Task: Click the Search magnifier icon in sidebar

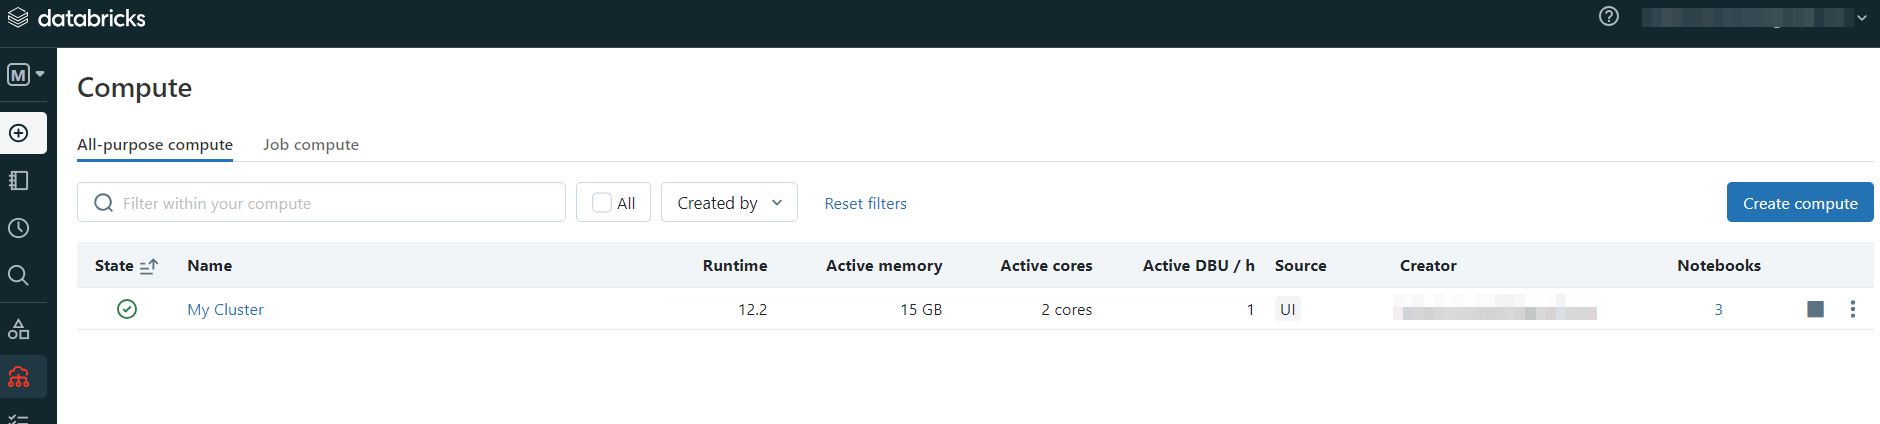Action: point(19,275)
